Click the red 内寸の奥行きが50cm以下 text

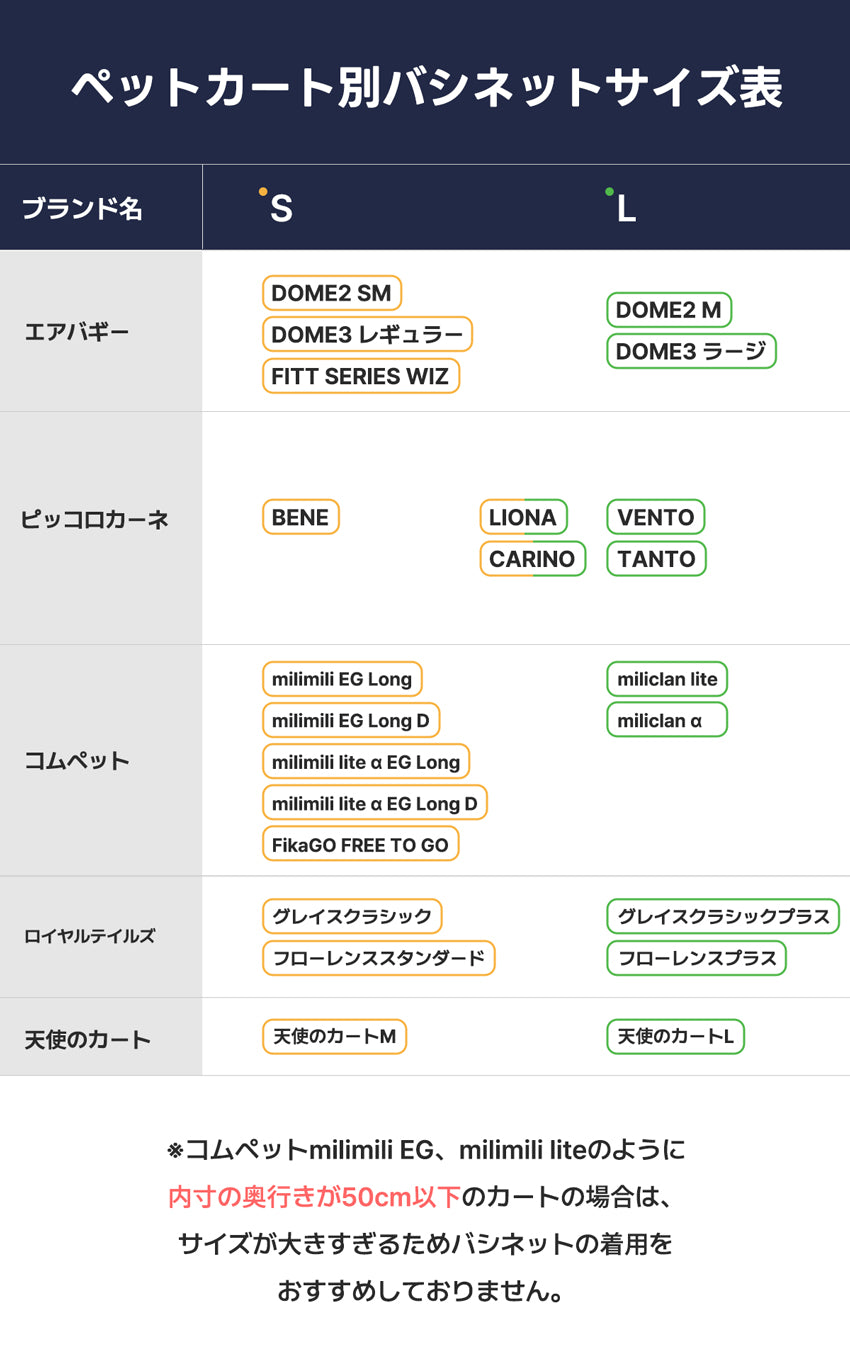point(315,1196)
